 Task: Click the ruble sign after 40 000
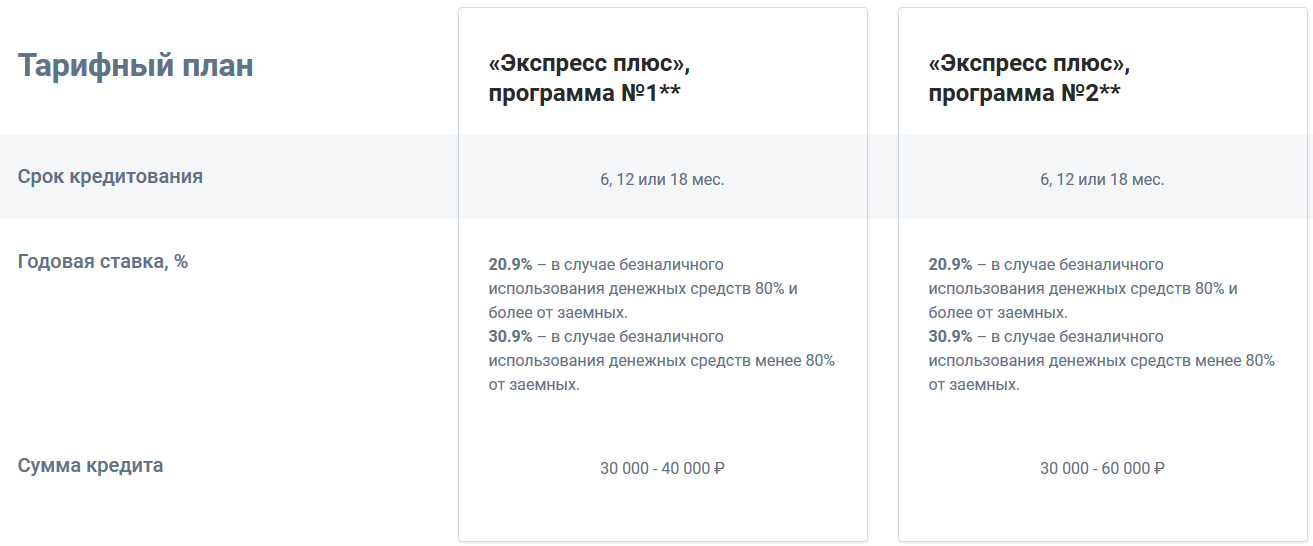[x=719, y=469]
